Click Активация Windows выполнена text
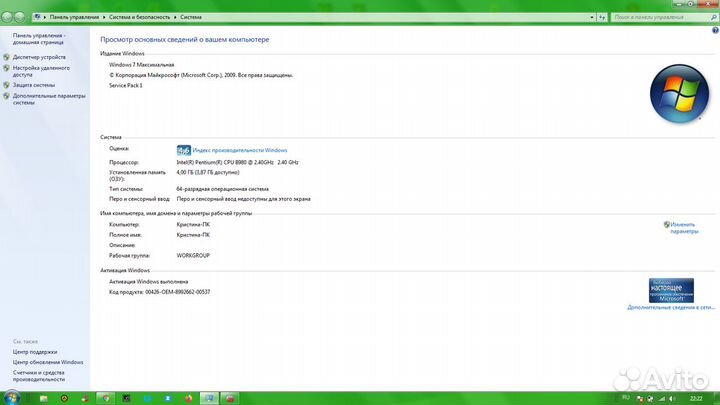 (148, 281)
